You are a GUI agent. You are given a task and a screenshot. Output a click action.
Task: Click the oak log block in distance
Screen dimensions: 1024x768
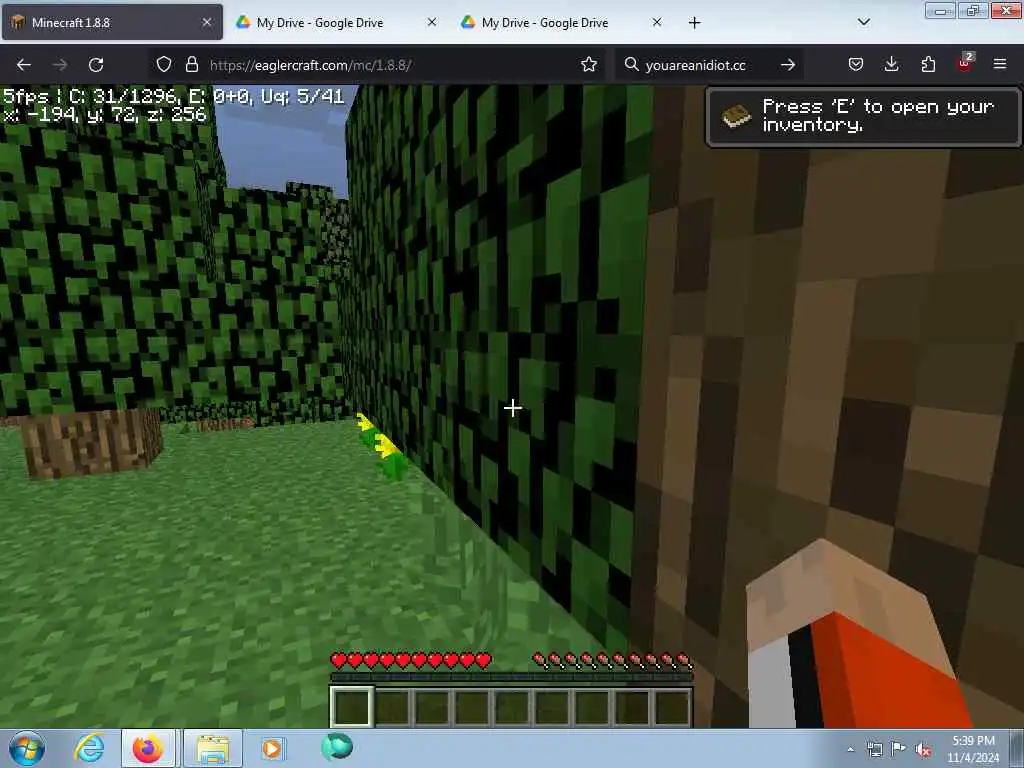pyautogui.click(x=91, y=443)
